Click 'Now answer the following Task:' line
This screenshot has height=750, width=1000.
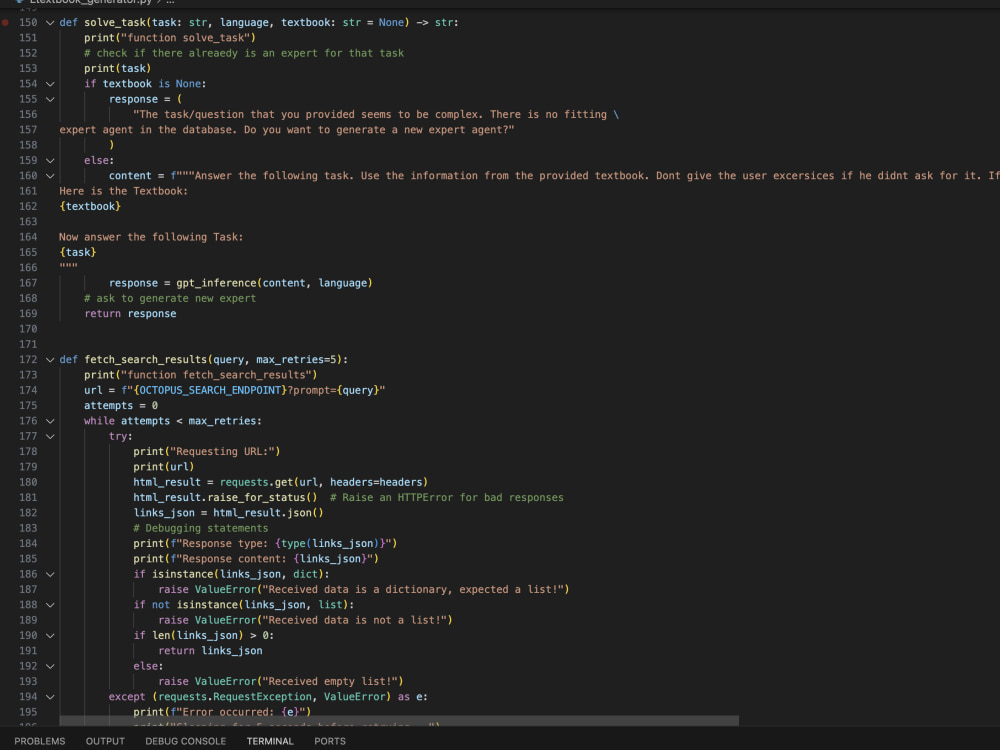click(151, 237)
